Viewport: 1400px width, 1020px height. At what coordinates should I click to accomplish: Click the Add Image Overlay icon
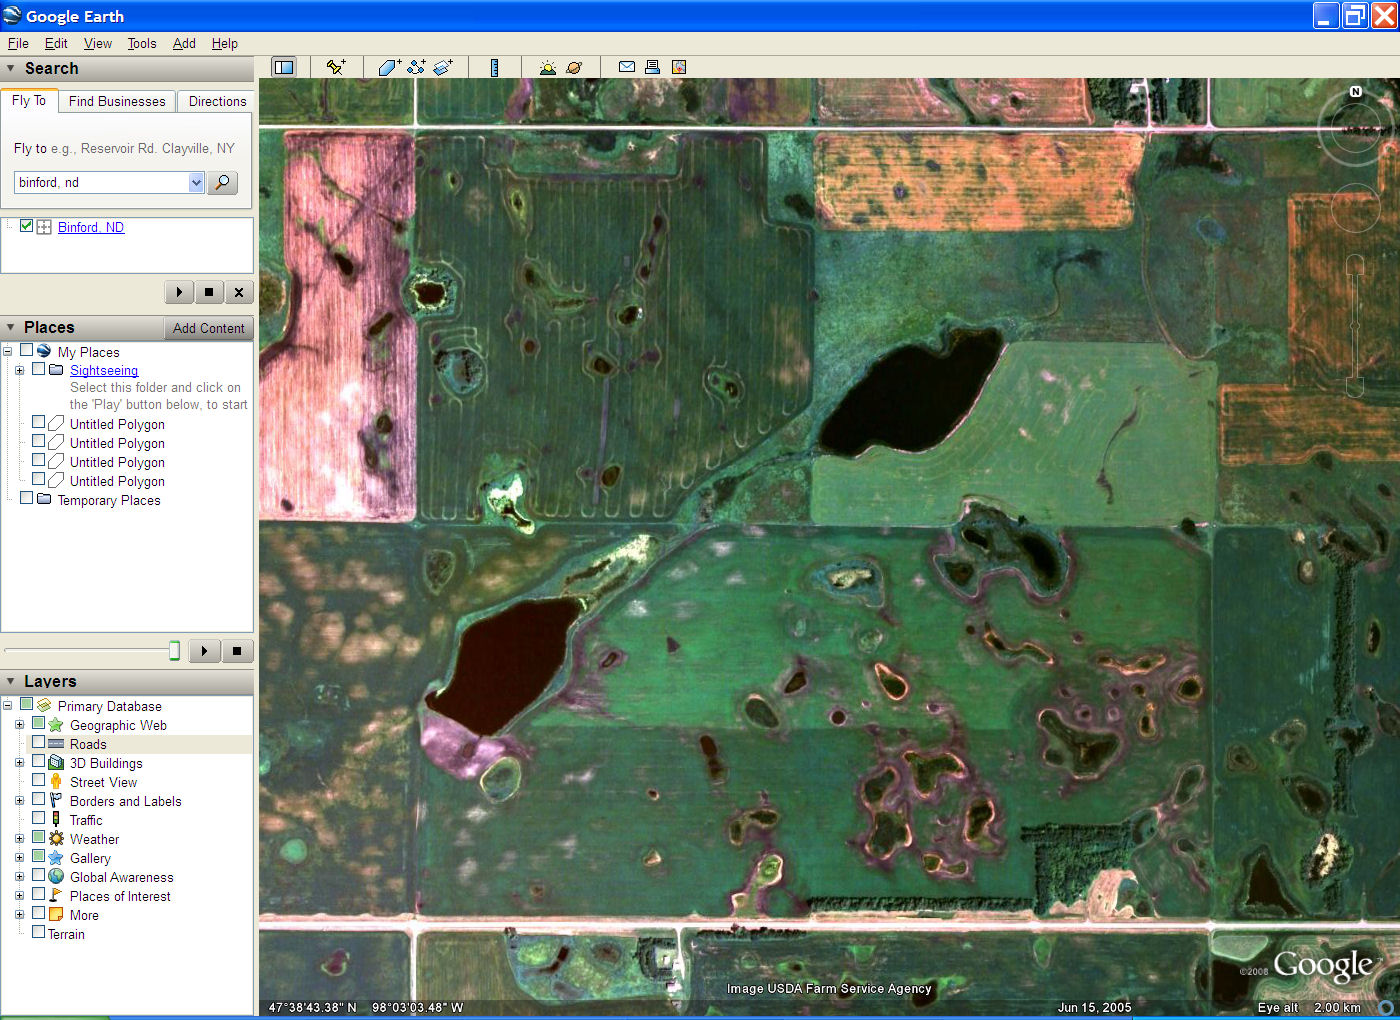click(443, 67)
